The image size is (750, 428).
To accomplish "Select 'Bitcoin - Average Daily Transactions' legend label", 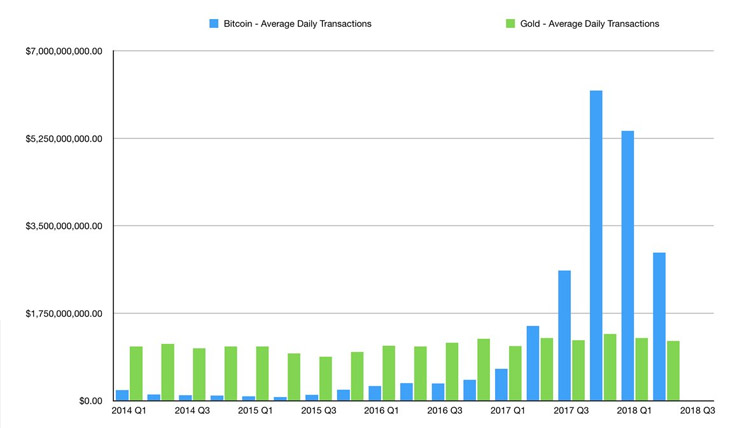I will (x=298, y=24).
